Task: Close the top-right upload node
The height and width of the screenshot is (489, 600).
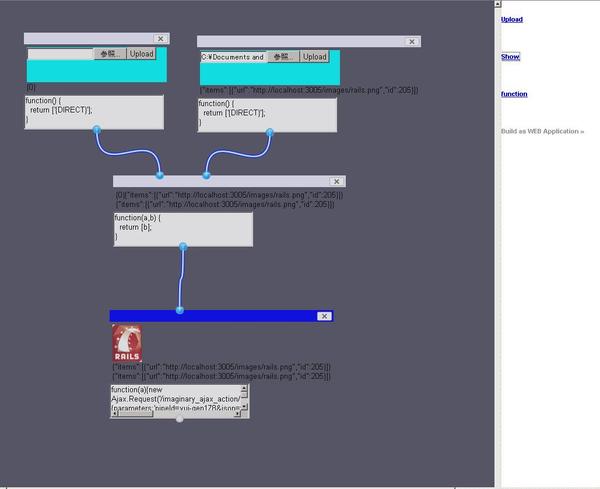Action: 411,42
